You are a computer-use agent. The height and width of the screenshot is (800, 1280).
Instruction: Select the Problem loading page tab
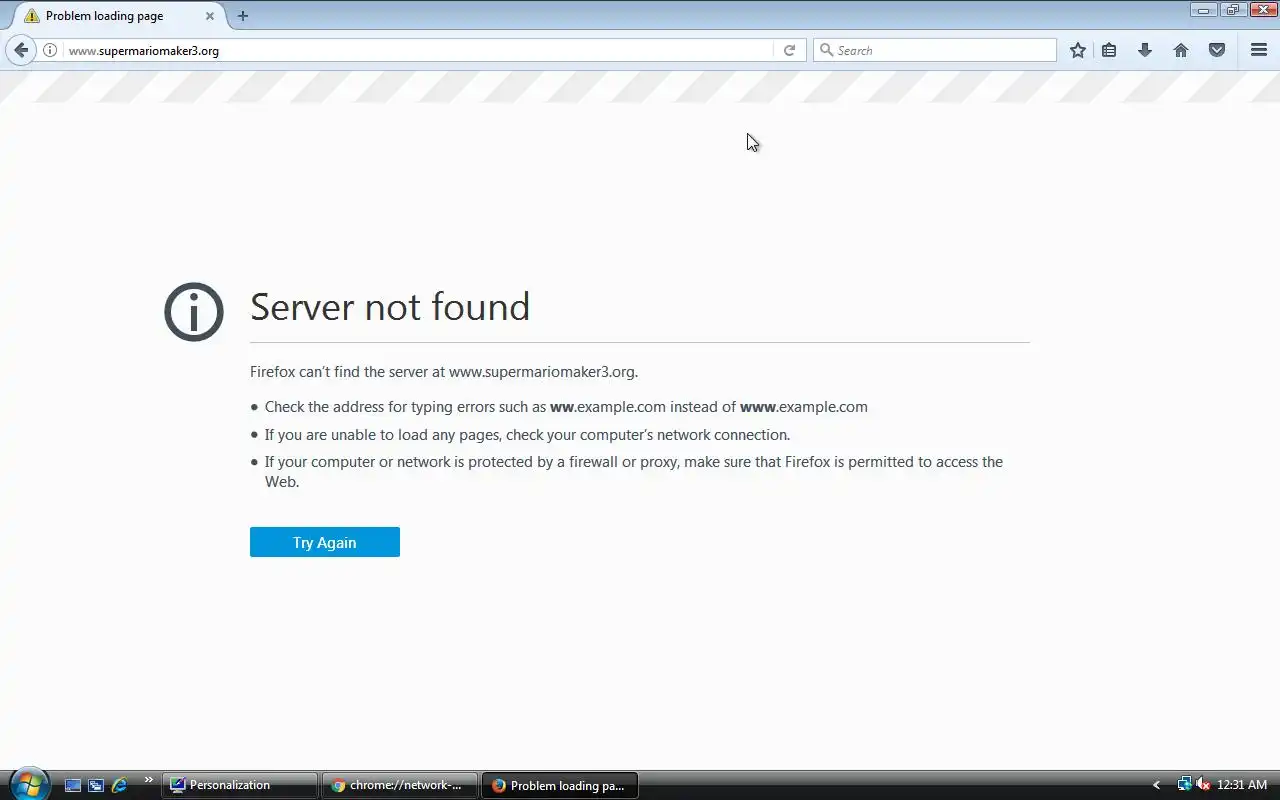(120, 16)
